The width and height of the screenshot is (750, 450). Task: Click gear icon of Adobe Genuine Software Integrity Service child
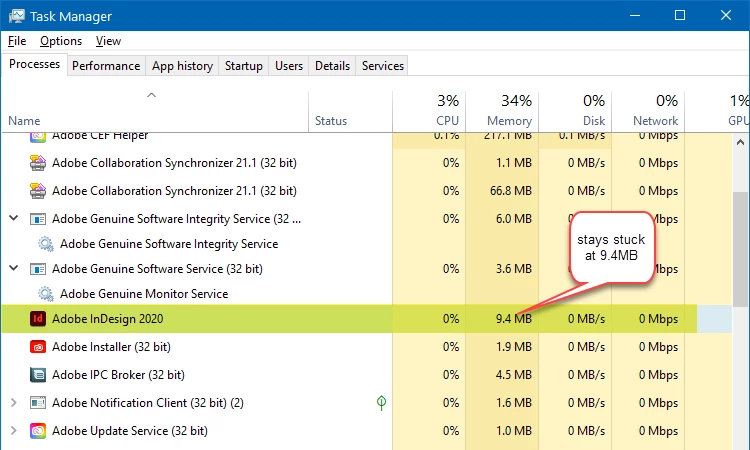[46, 244]
